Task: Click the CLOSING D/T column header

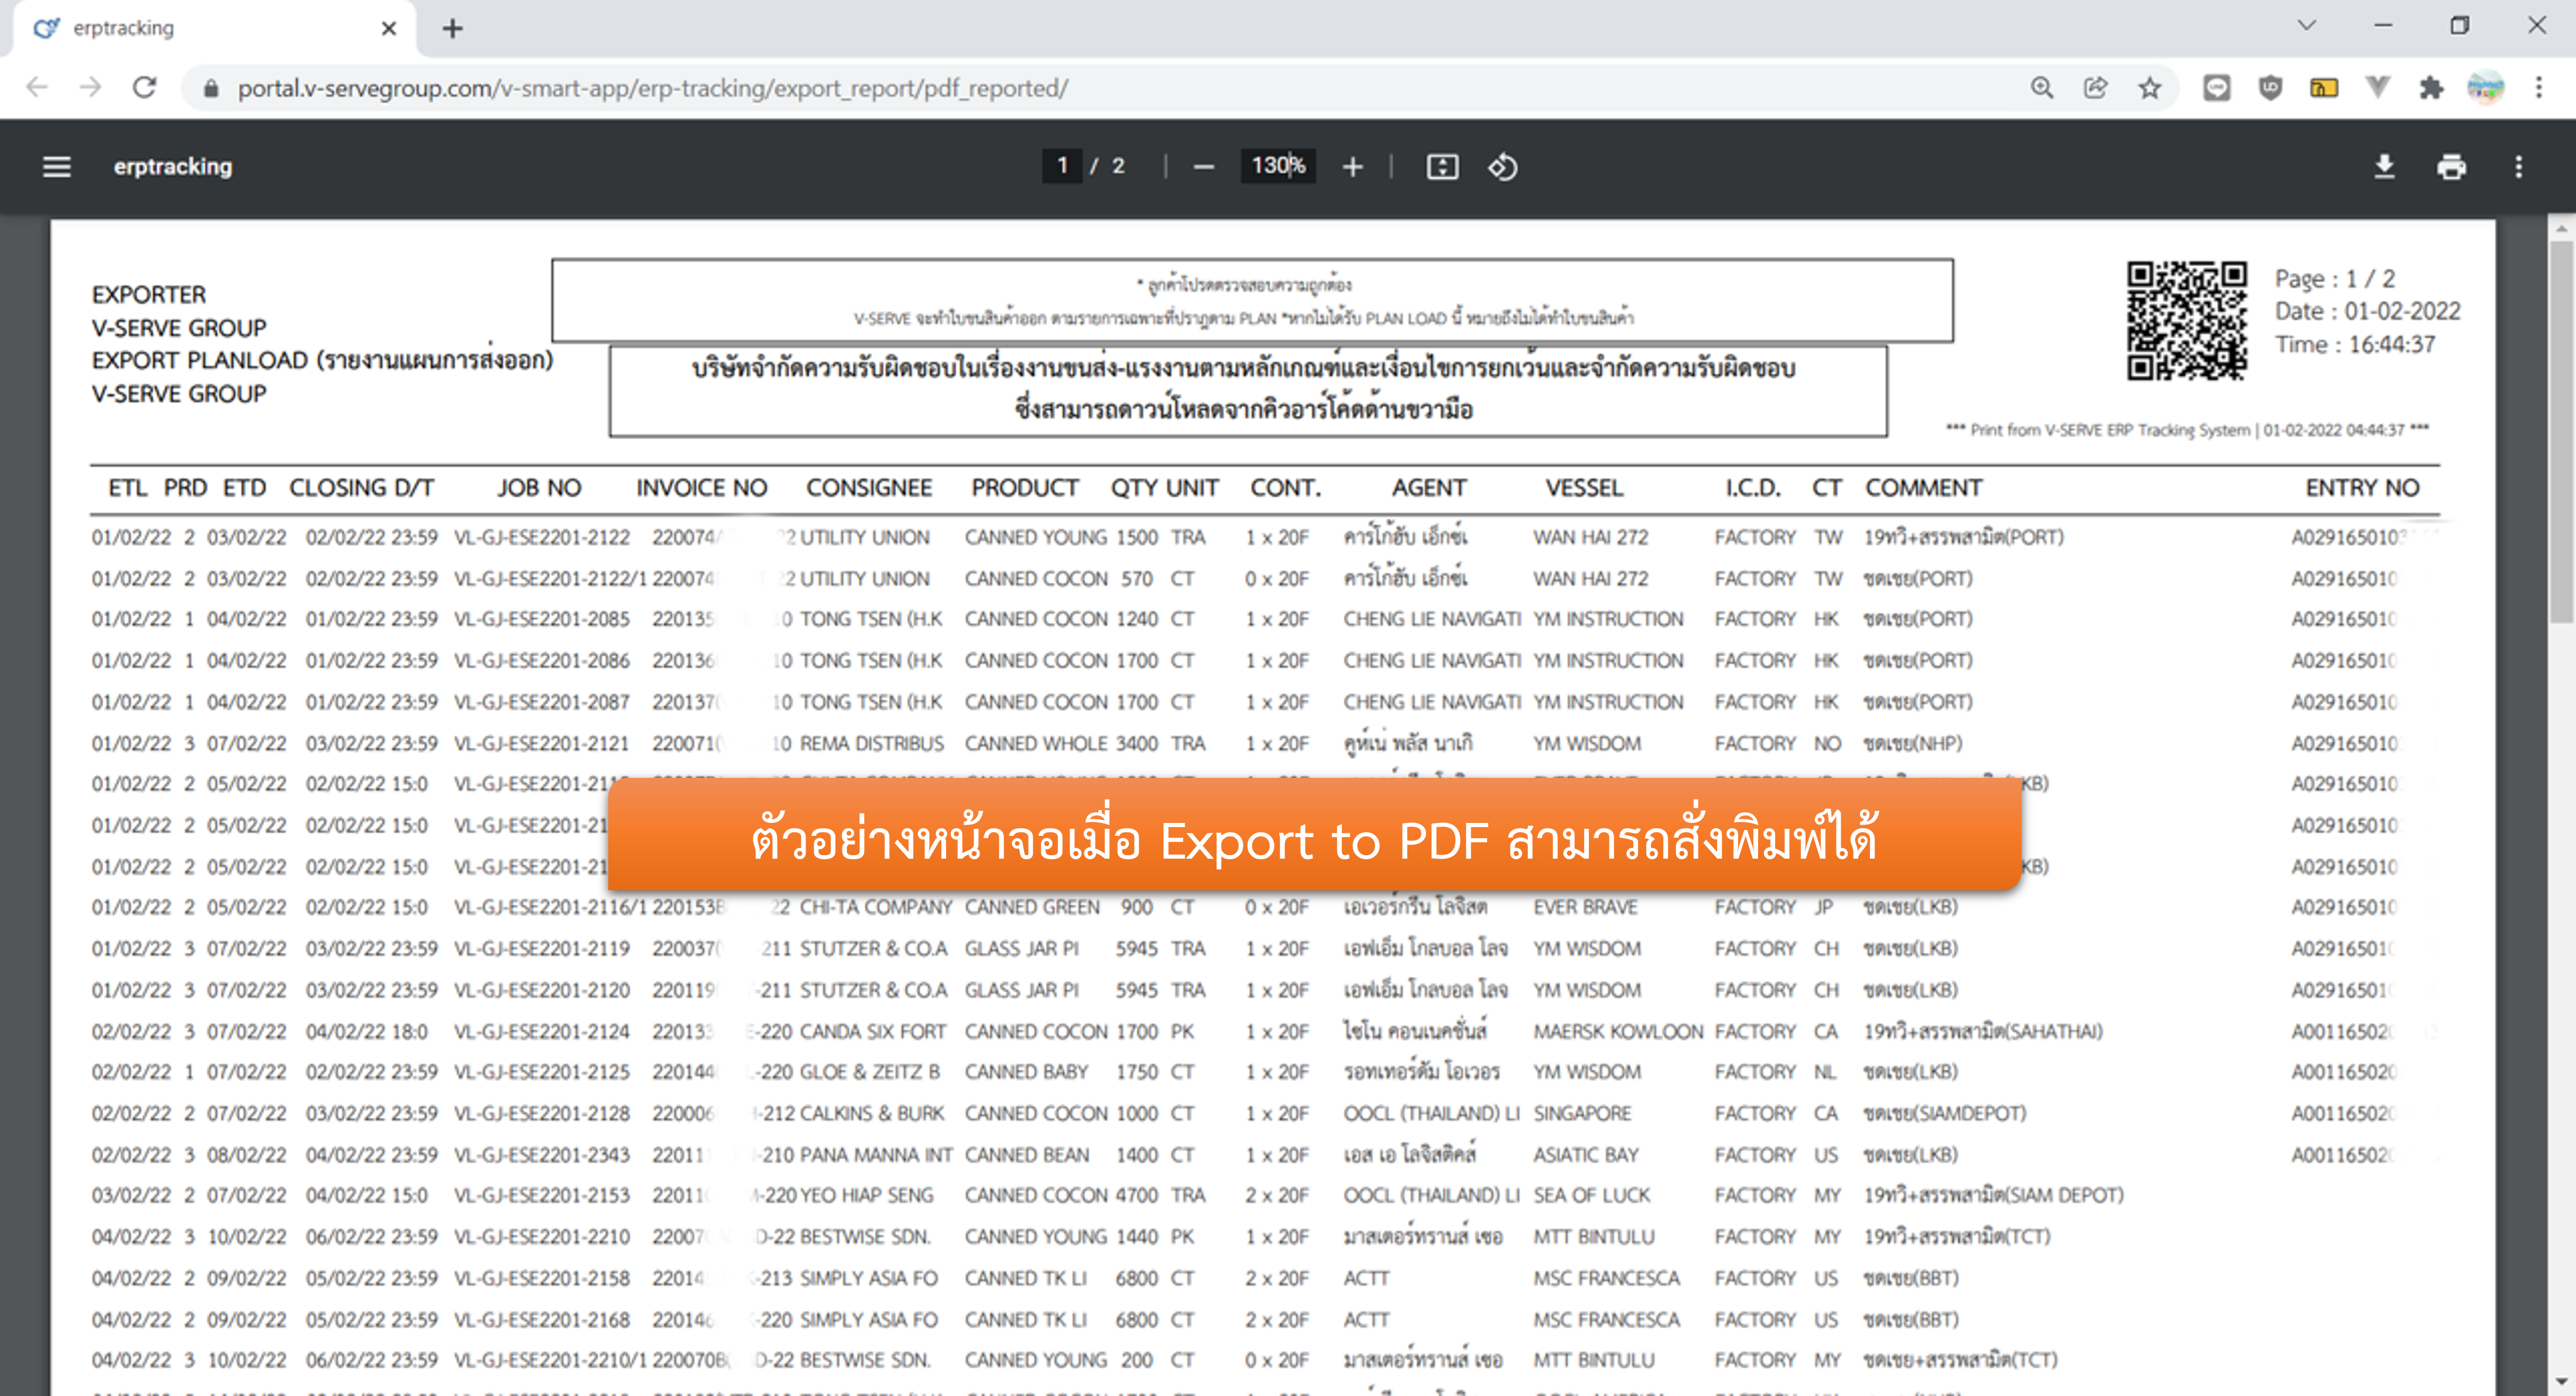Action: click(x=361, y=488)
